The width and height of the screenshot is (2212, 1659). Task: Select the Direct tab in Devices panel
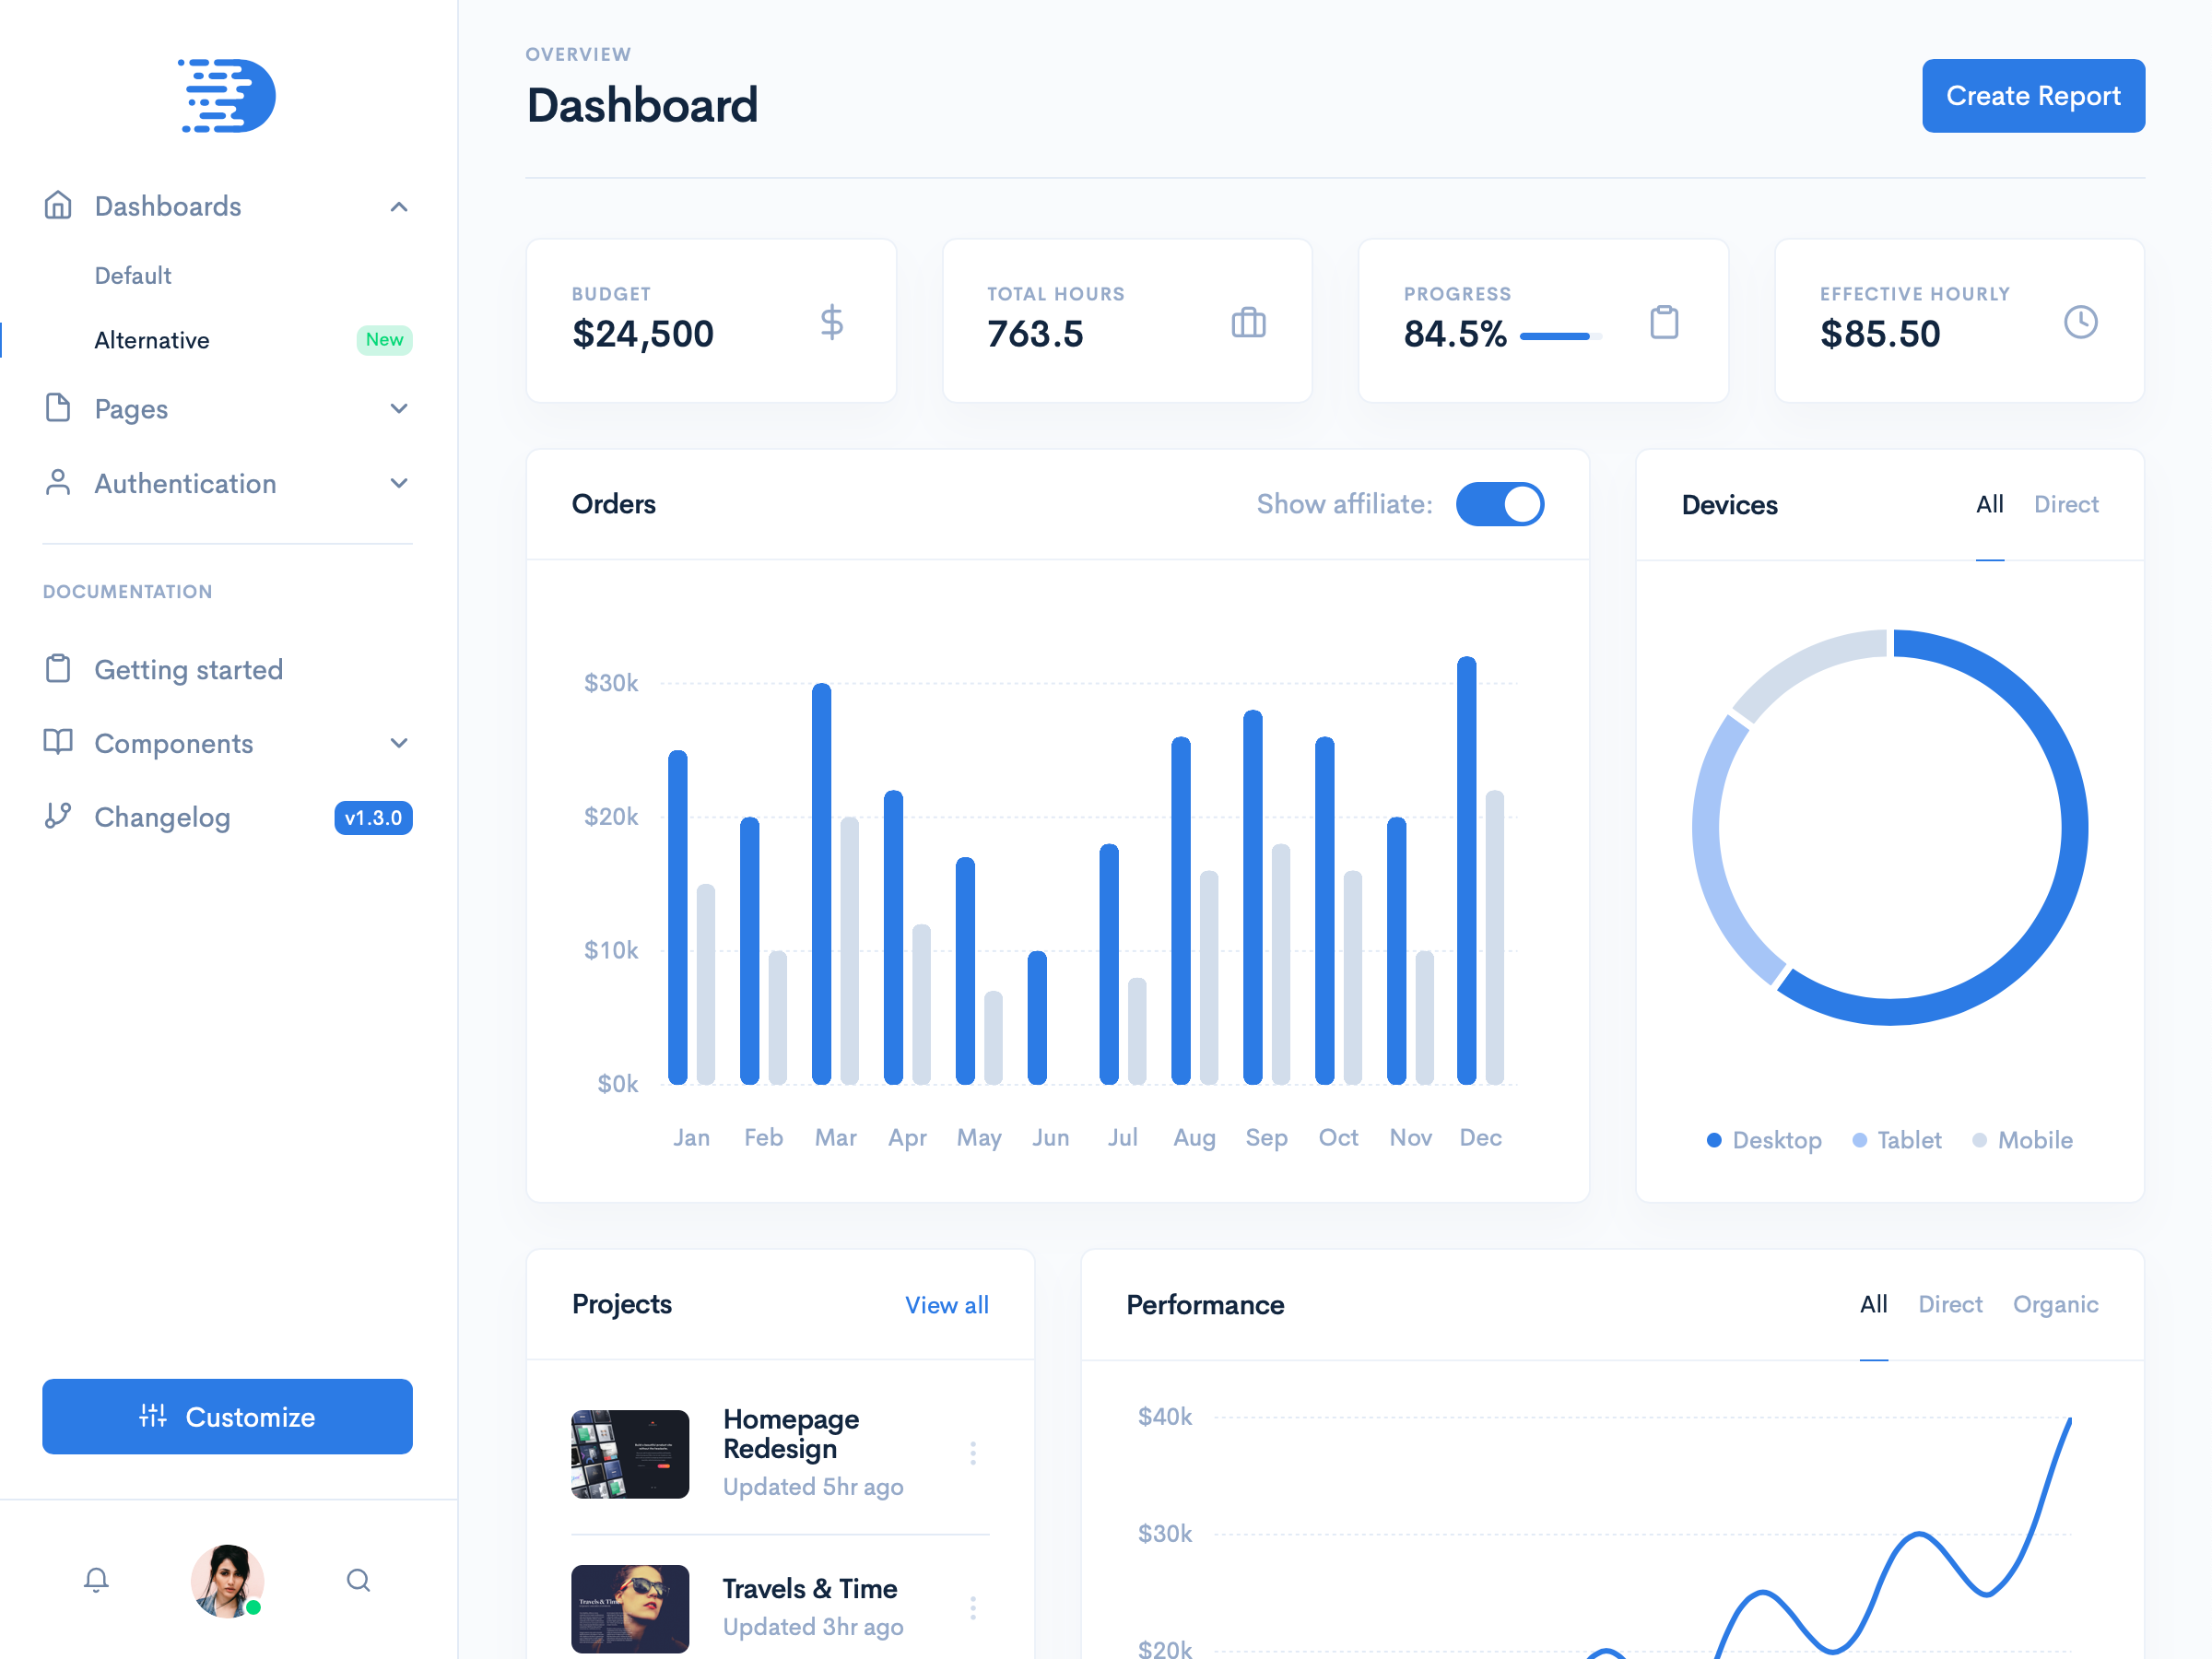click(2065, 503)
